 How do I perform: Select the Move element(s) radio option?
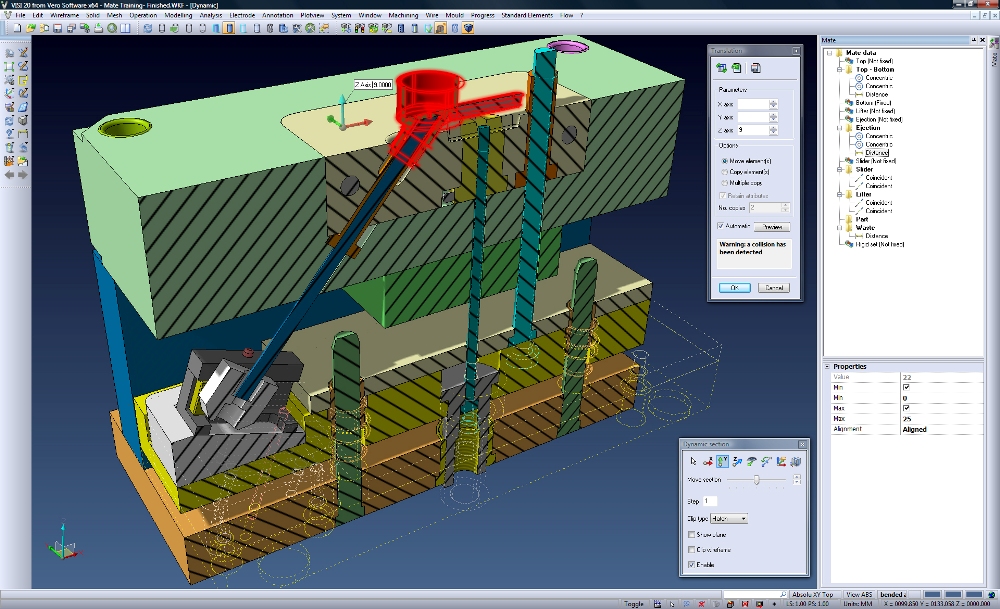[725, 161]
